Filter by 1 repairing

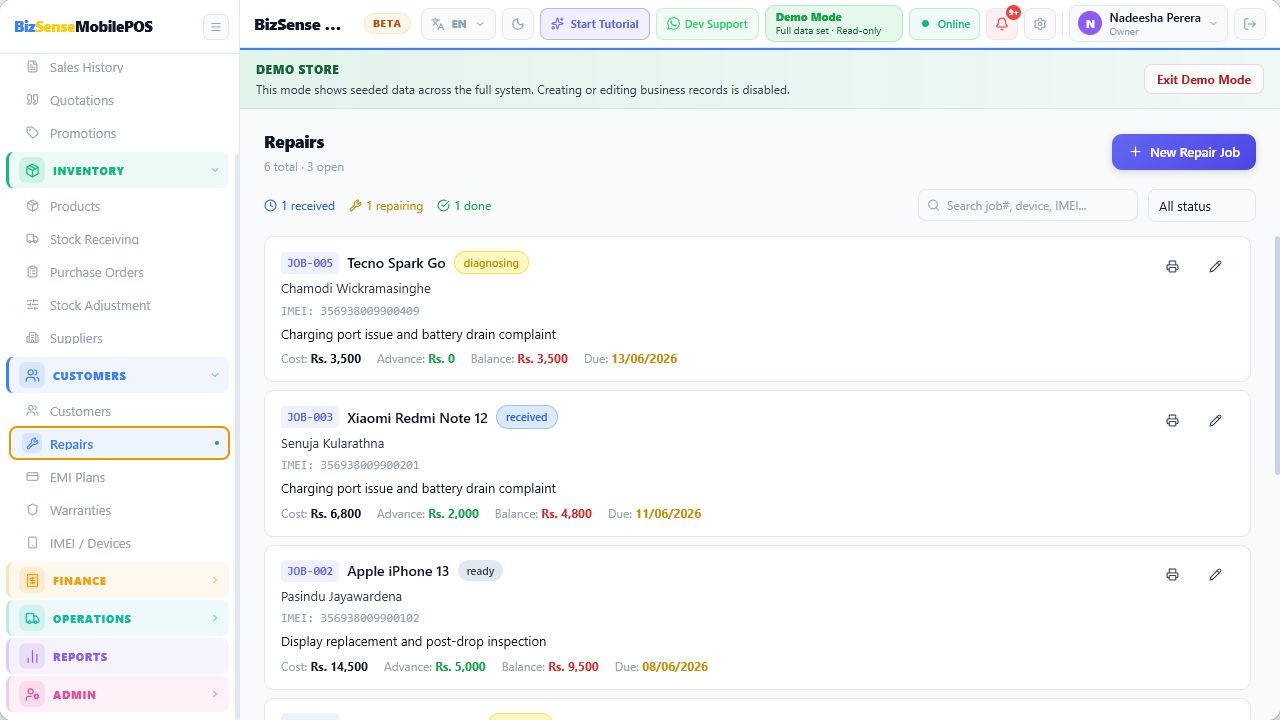click(x=386, y=206)
